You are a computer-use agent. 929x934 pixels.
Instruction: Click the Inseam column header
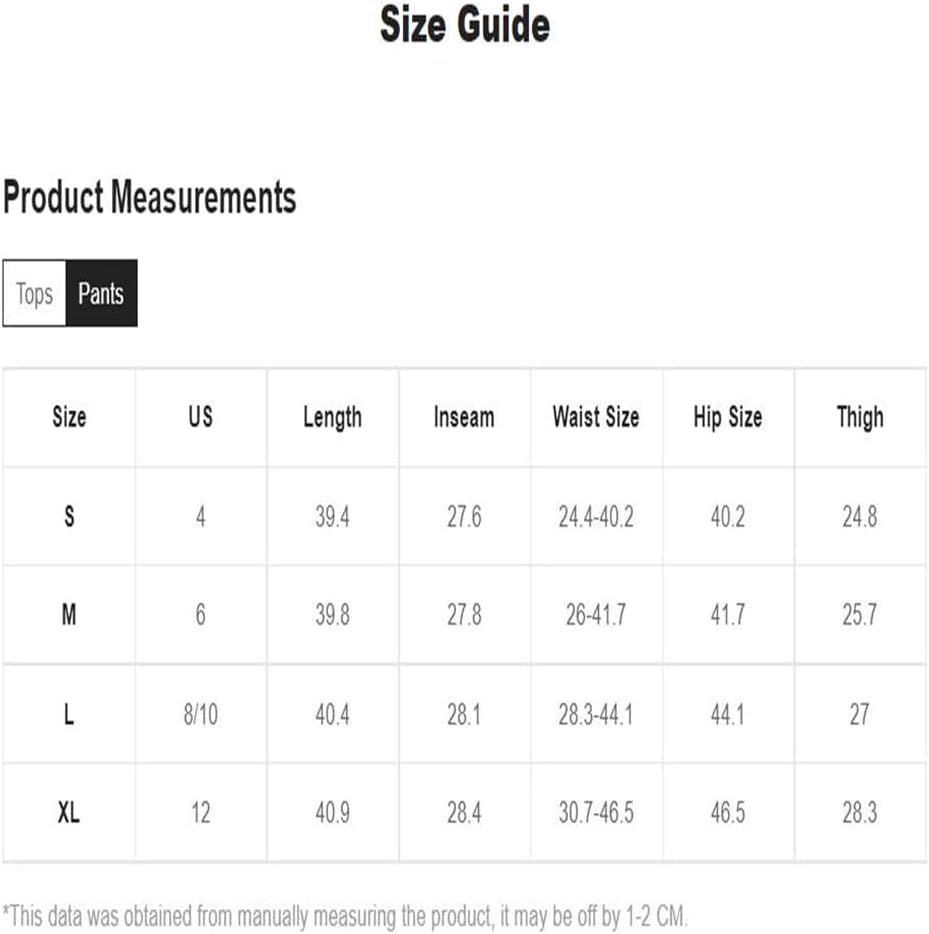(464, 417)
